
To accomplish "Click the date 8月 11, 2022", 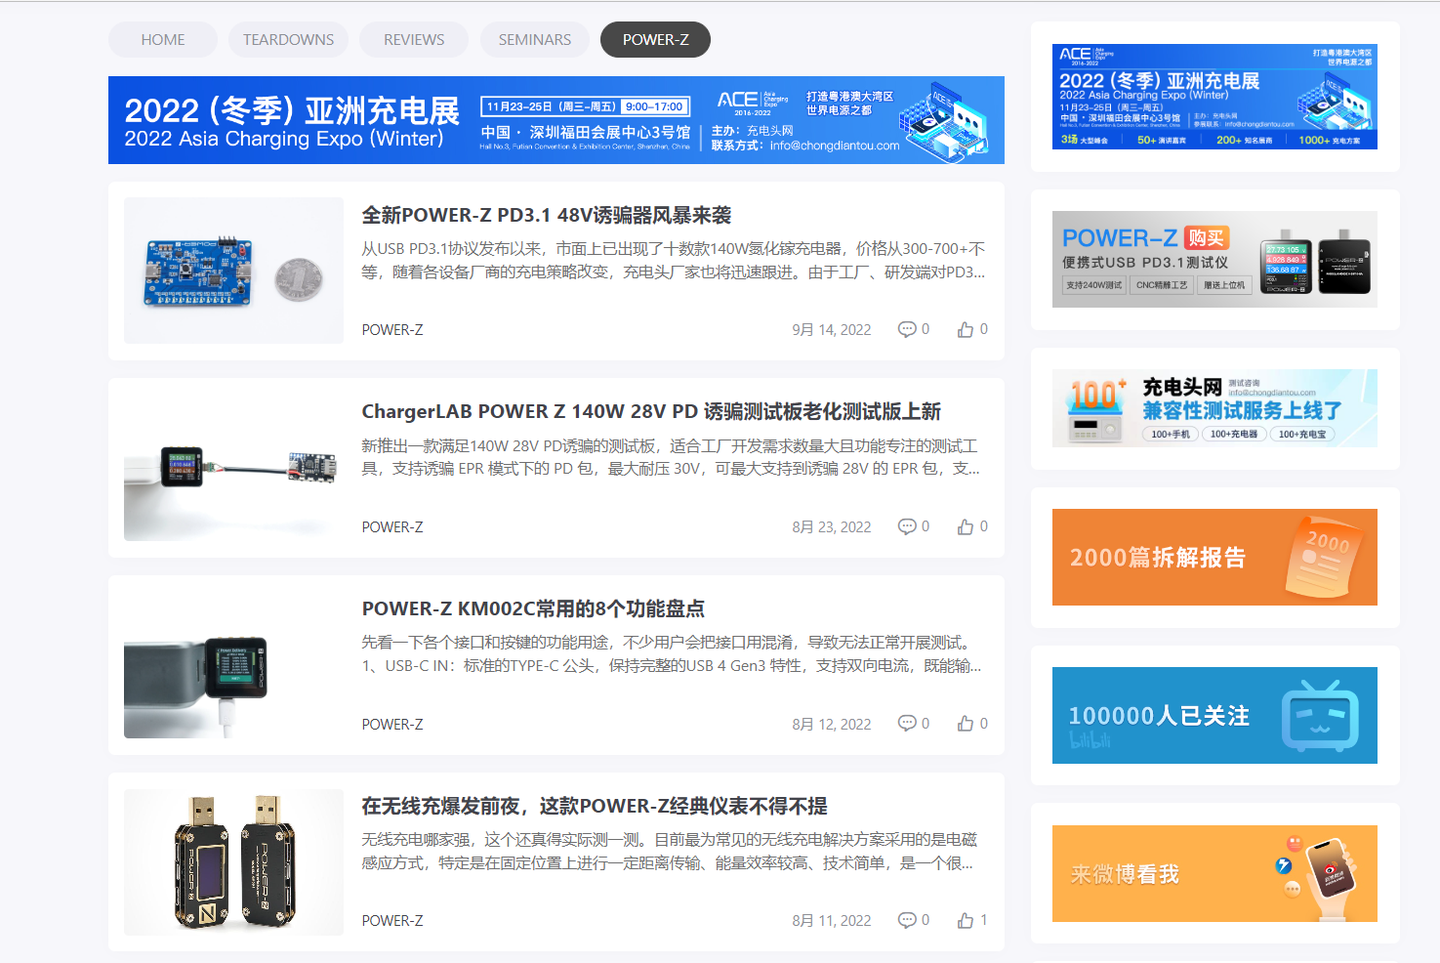I will (x=831, y=921).
